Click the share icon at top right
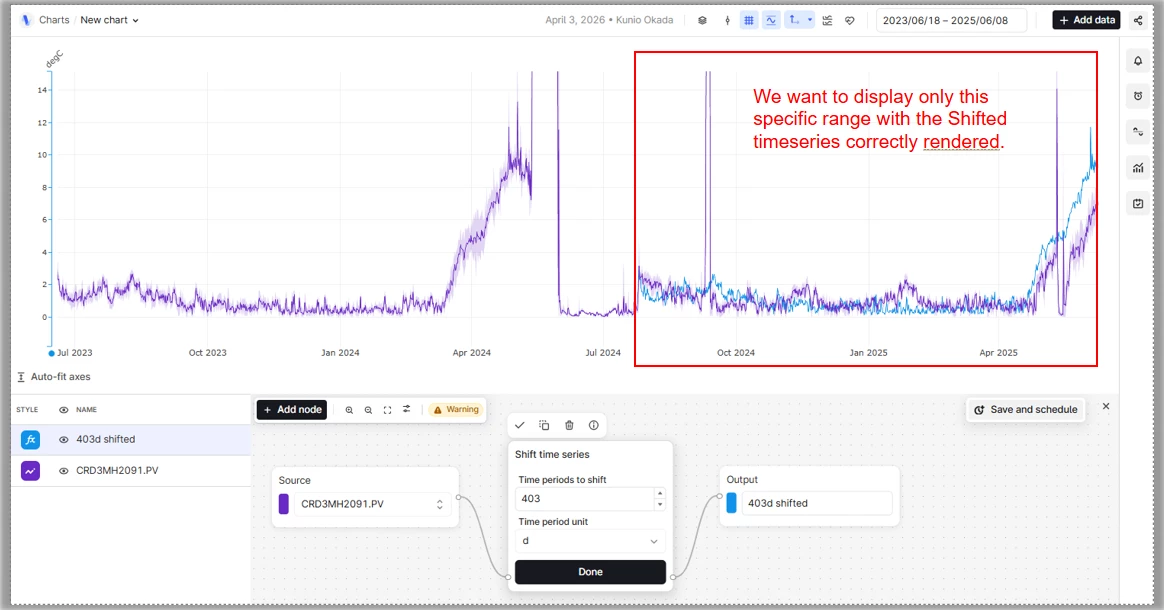The height and width of the screenshot is (610, 1164). tap(1138, 21)
